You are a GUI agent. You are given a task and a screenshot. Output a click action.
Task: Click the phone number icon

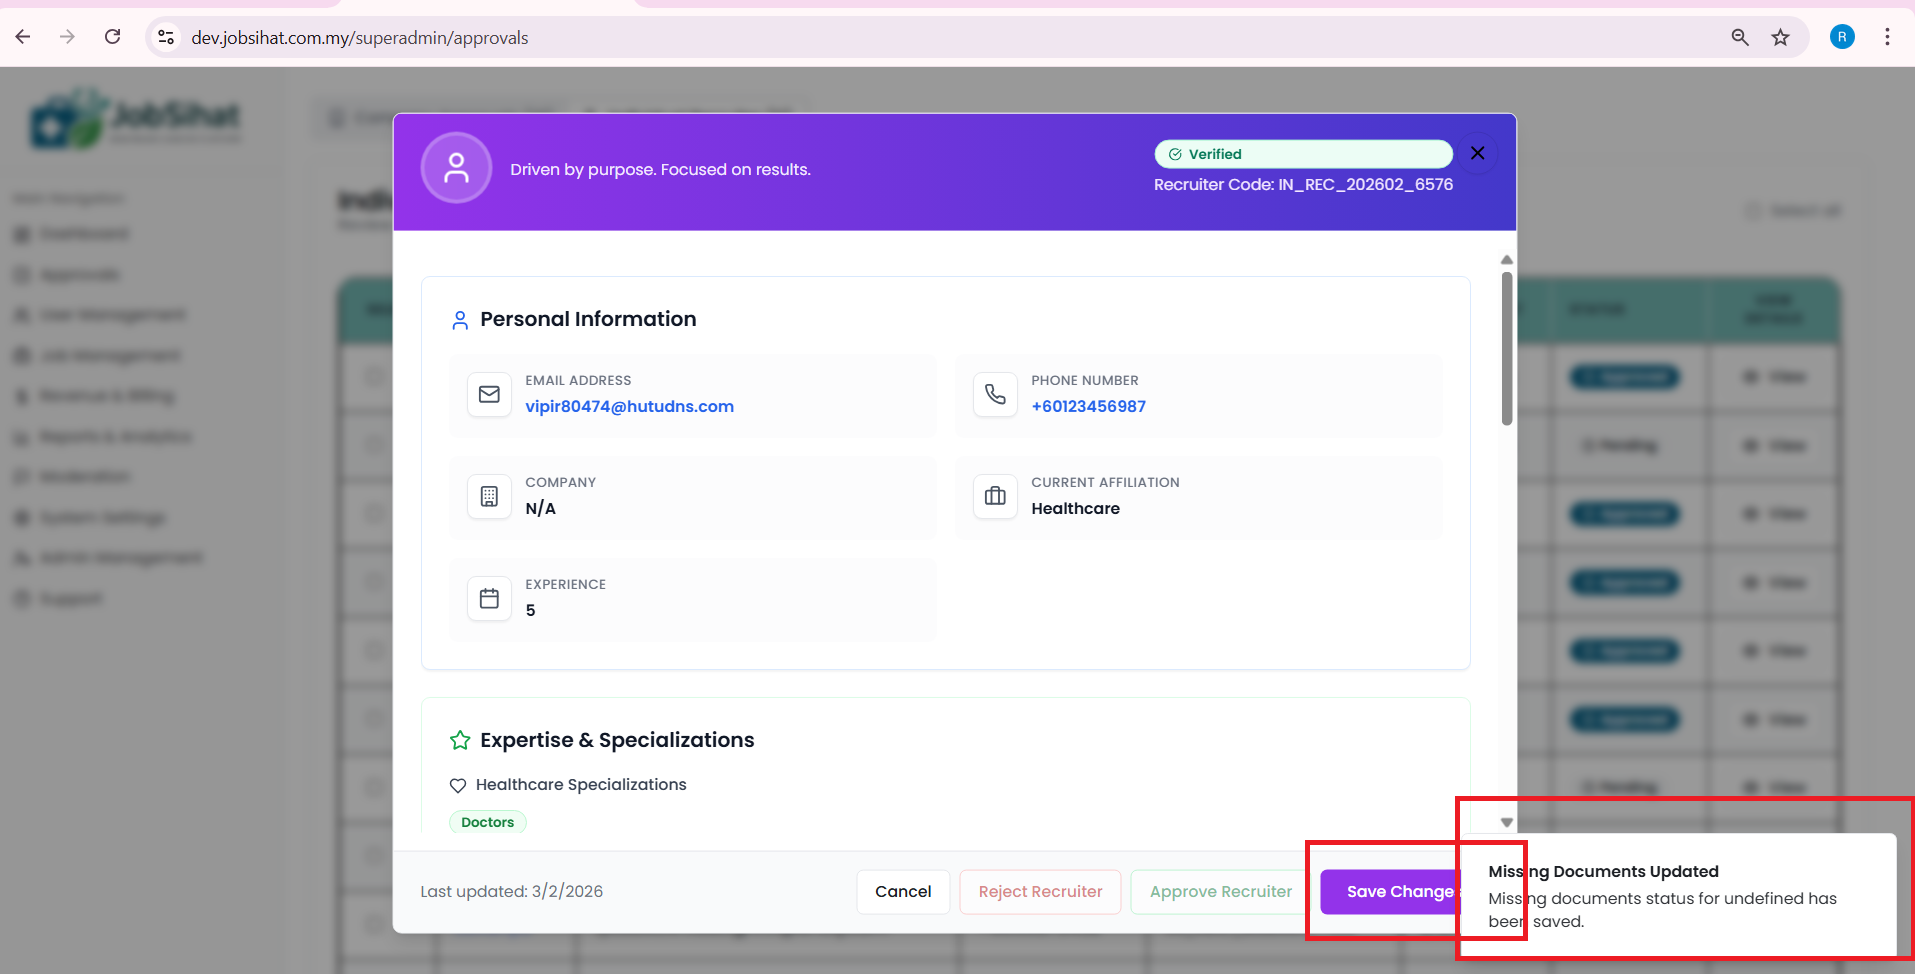995,395
